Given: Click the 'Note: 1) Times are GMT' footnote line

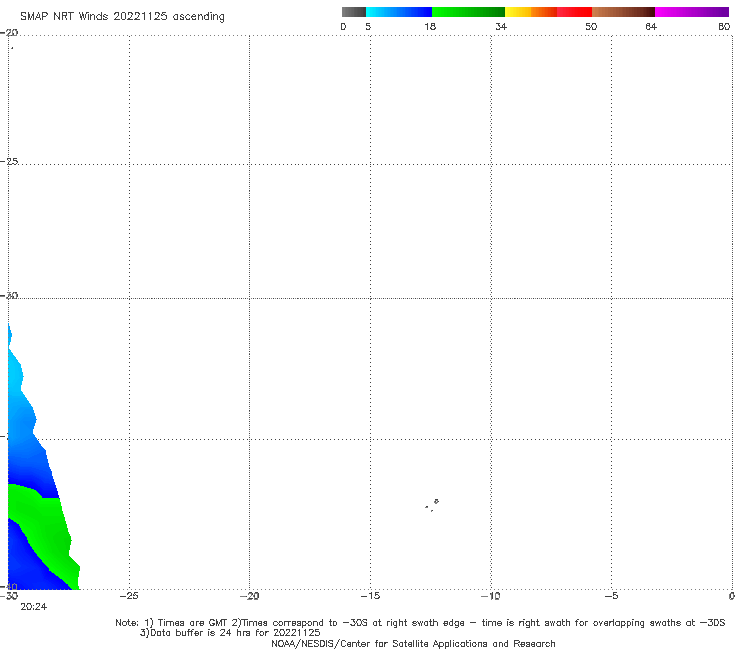Looking at the screenshot, I should point(420,623).
